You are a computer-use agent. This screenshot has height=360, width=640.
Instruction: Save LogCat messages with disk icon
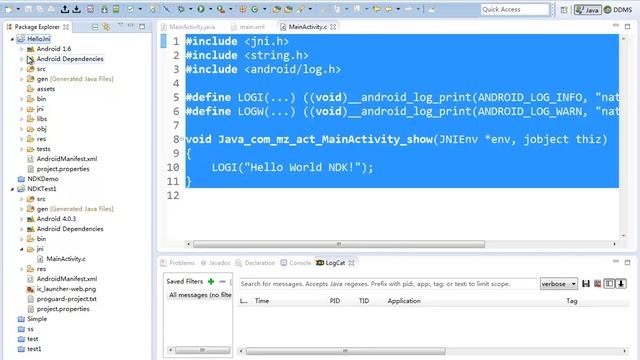click(x=586, y=284)
